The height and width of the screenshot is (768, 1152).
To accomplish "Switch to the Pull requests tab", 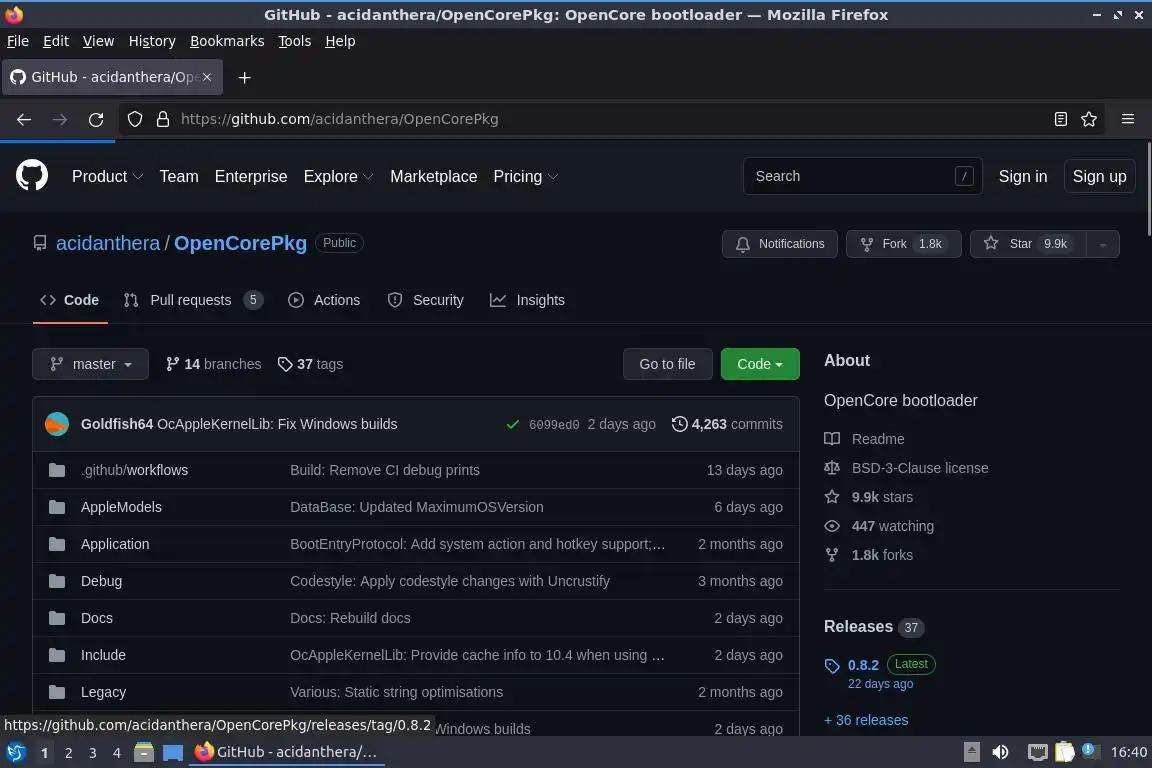I will point(192,300).
